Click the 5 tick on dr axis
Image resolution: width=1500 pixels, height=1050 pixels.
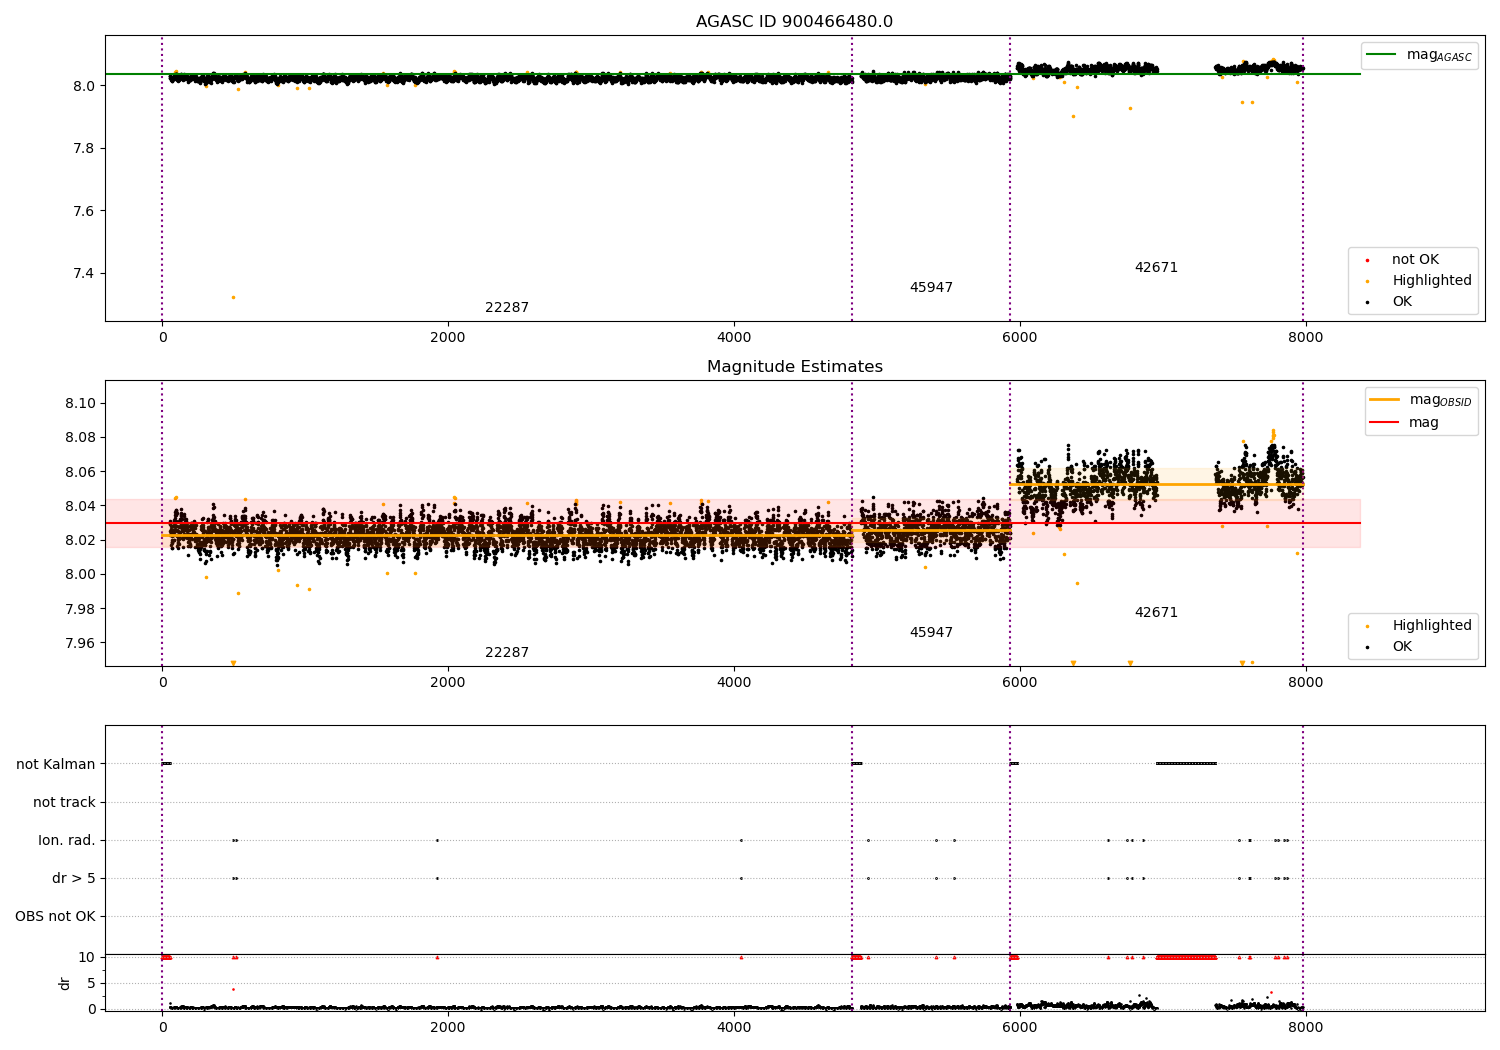click(92, 983)
